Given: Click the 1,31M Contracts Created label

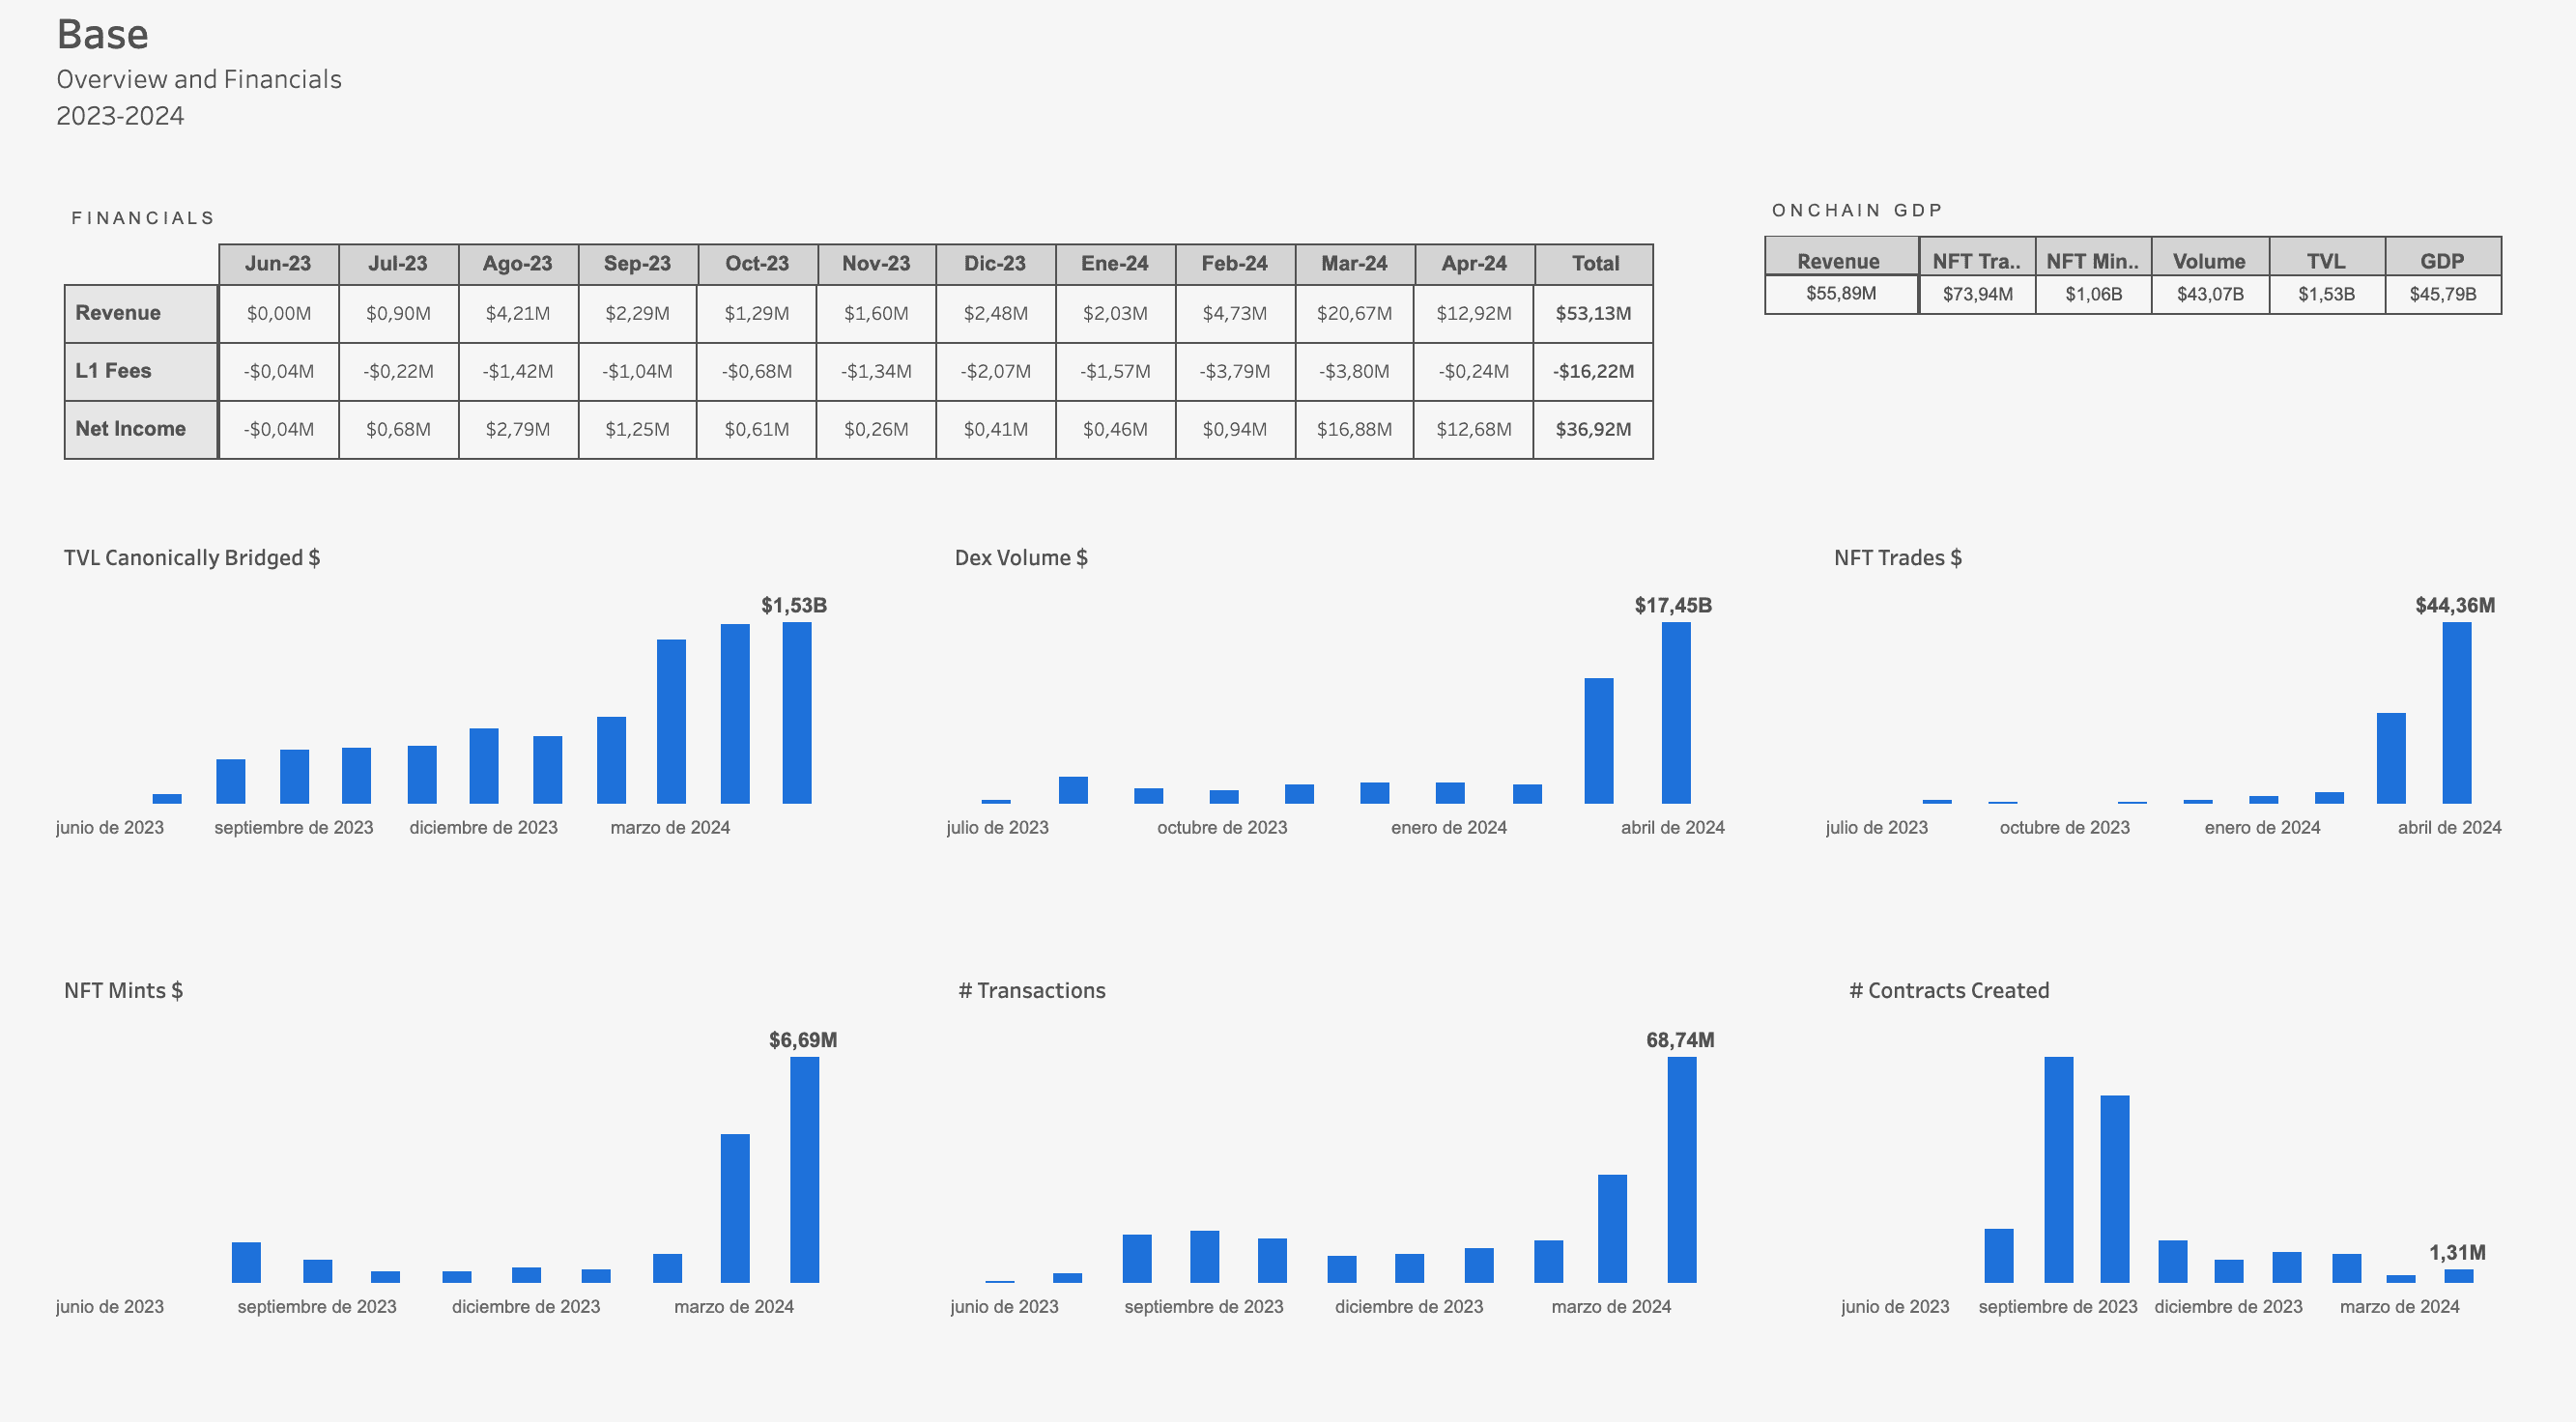Looking at the screenshot, I should (2457, 1252).
